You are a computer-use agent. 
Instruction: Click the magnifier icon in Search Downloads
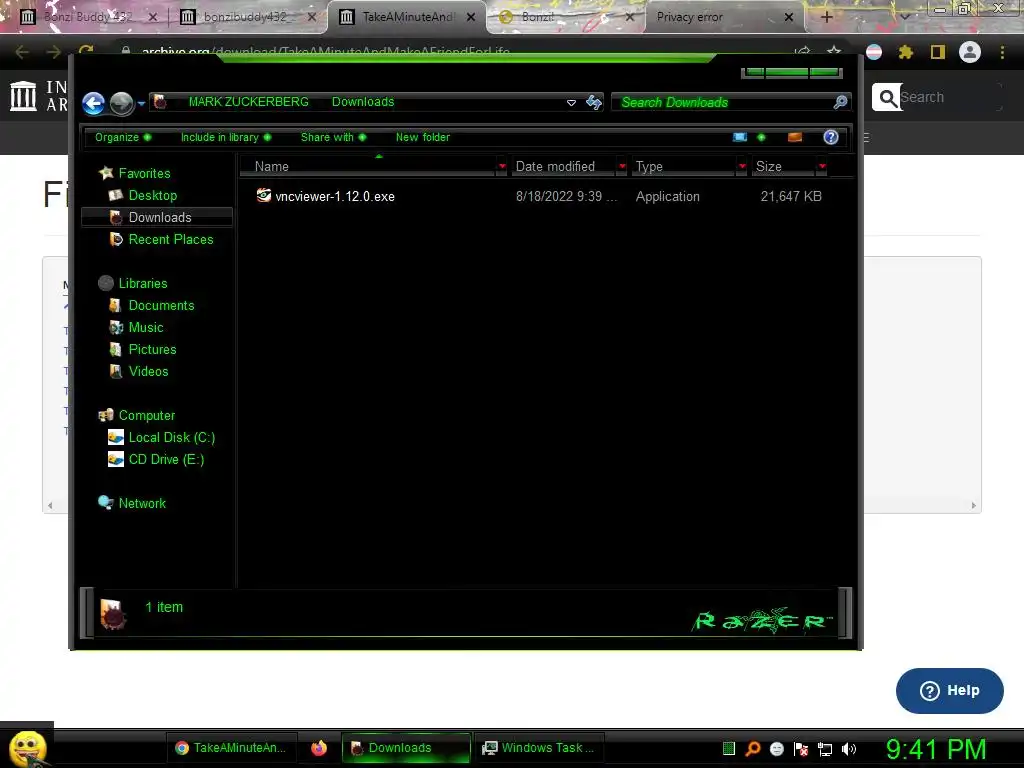(x=840, y=102)
